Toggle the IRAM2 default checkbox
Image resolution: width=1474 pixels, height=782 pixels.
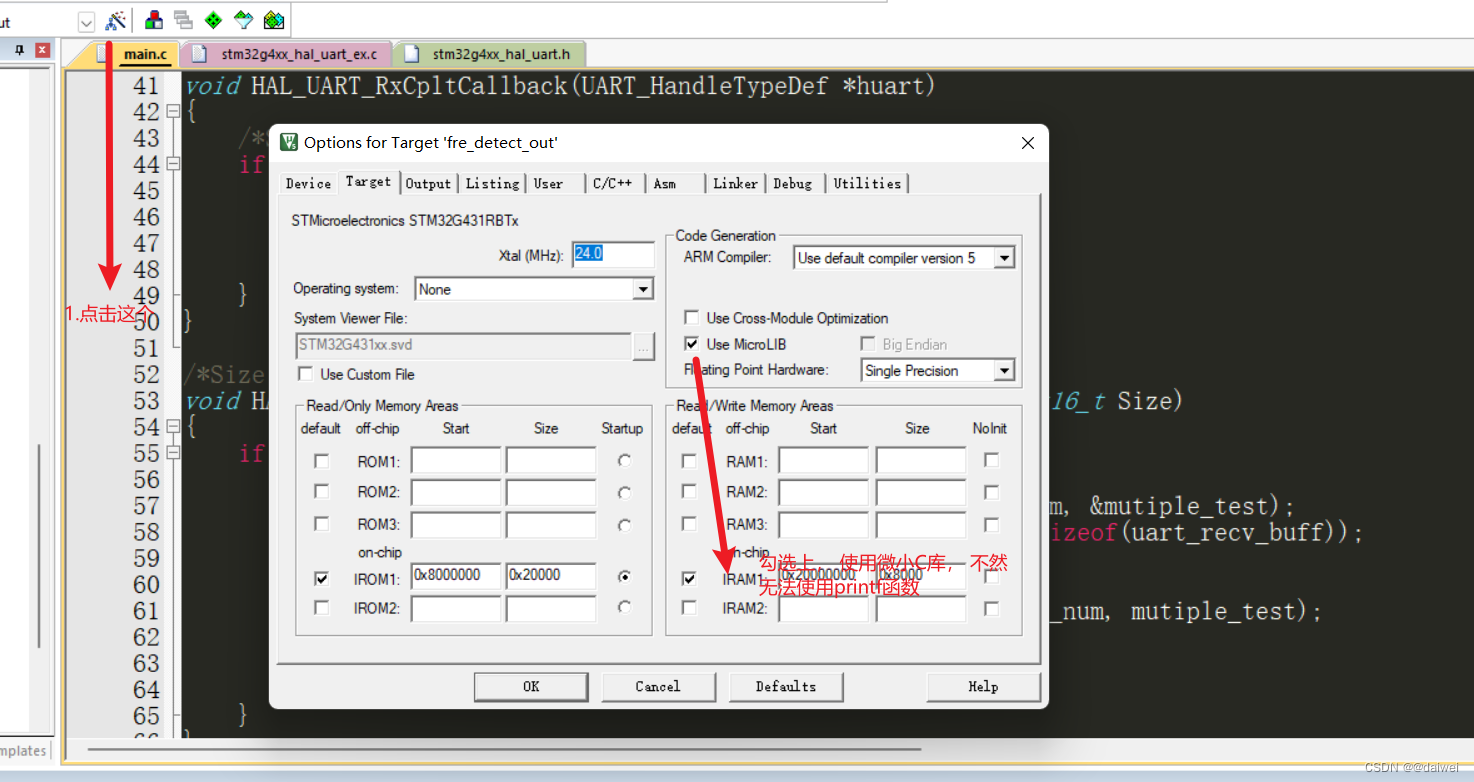point(689,607)
